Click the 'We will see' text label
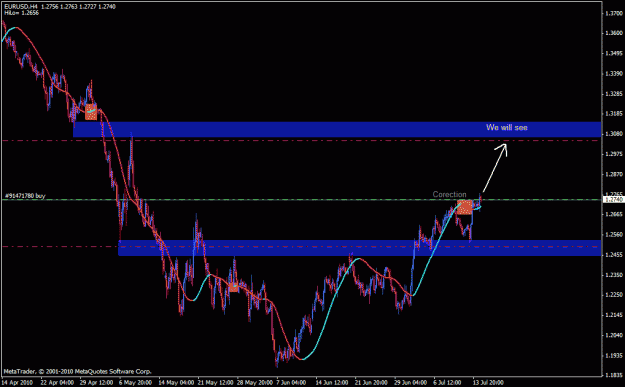Image resolution: width=625 pixels, height=387 pixels. 507,128
